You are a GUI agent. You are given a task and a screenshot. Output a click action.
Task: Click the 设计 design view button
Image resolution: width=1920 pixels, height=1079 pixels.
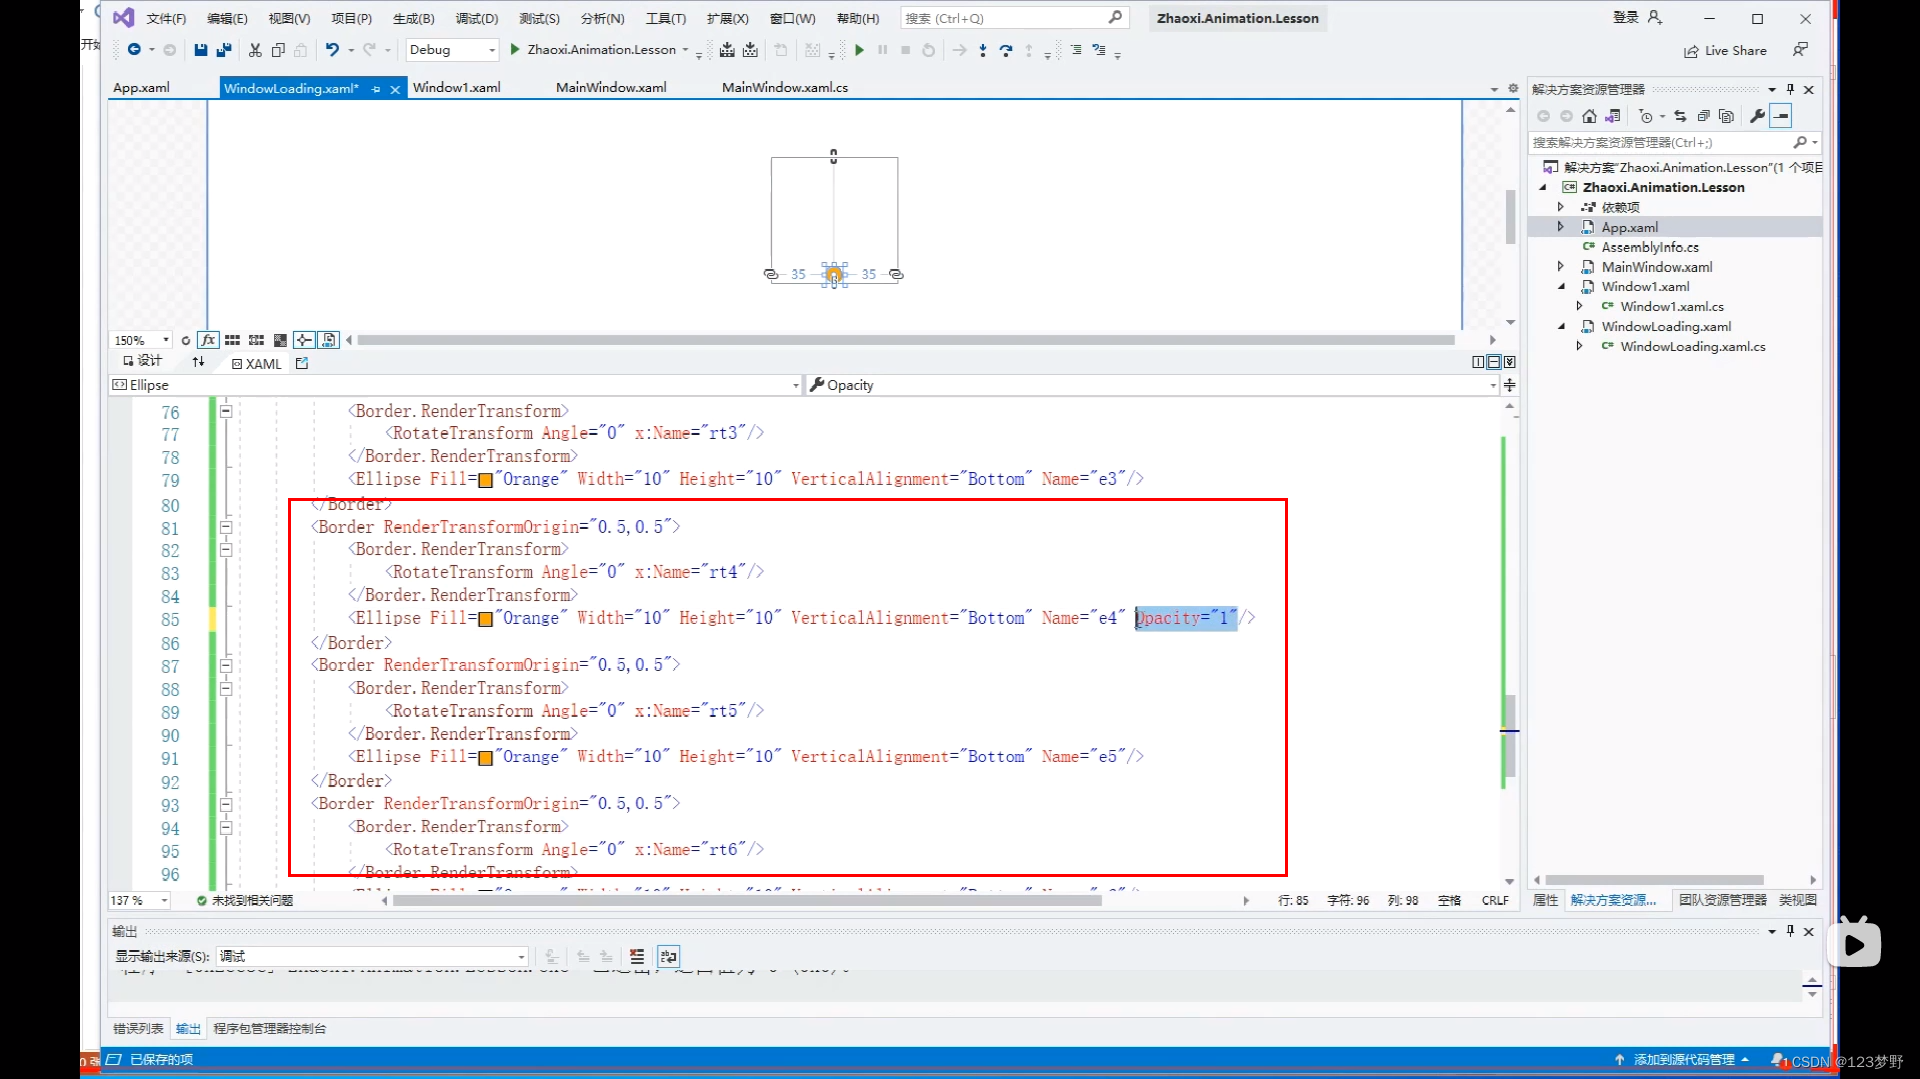pyautogui.click(x=142, y=361)
